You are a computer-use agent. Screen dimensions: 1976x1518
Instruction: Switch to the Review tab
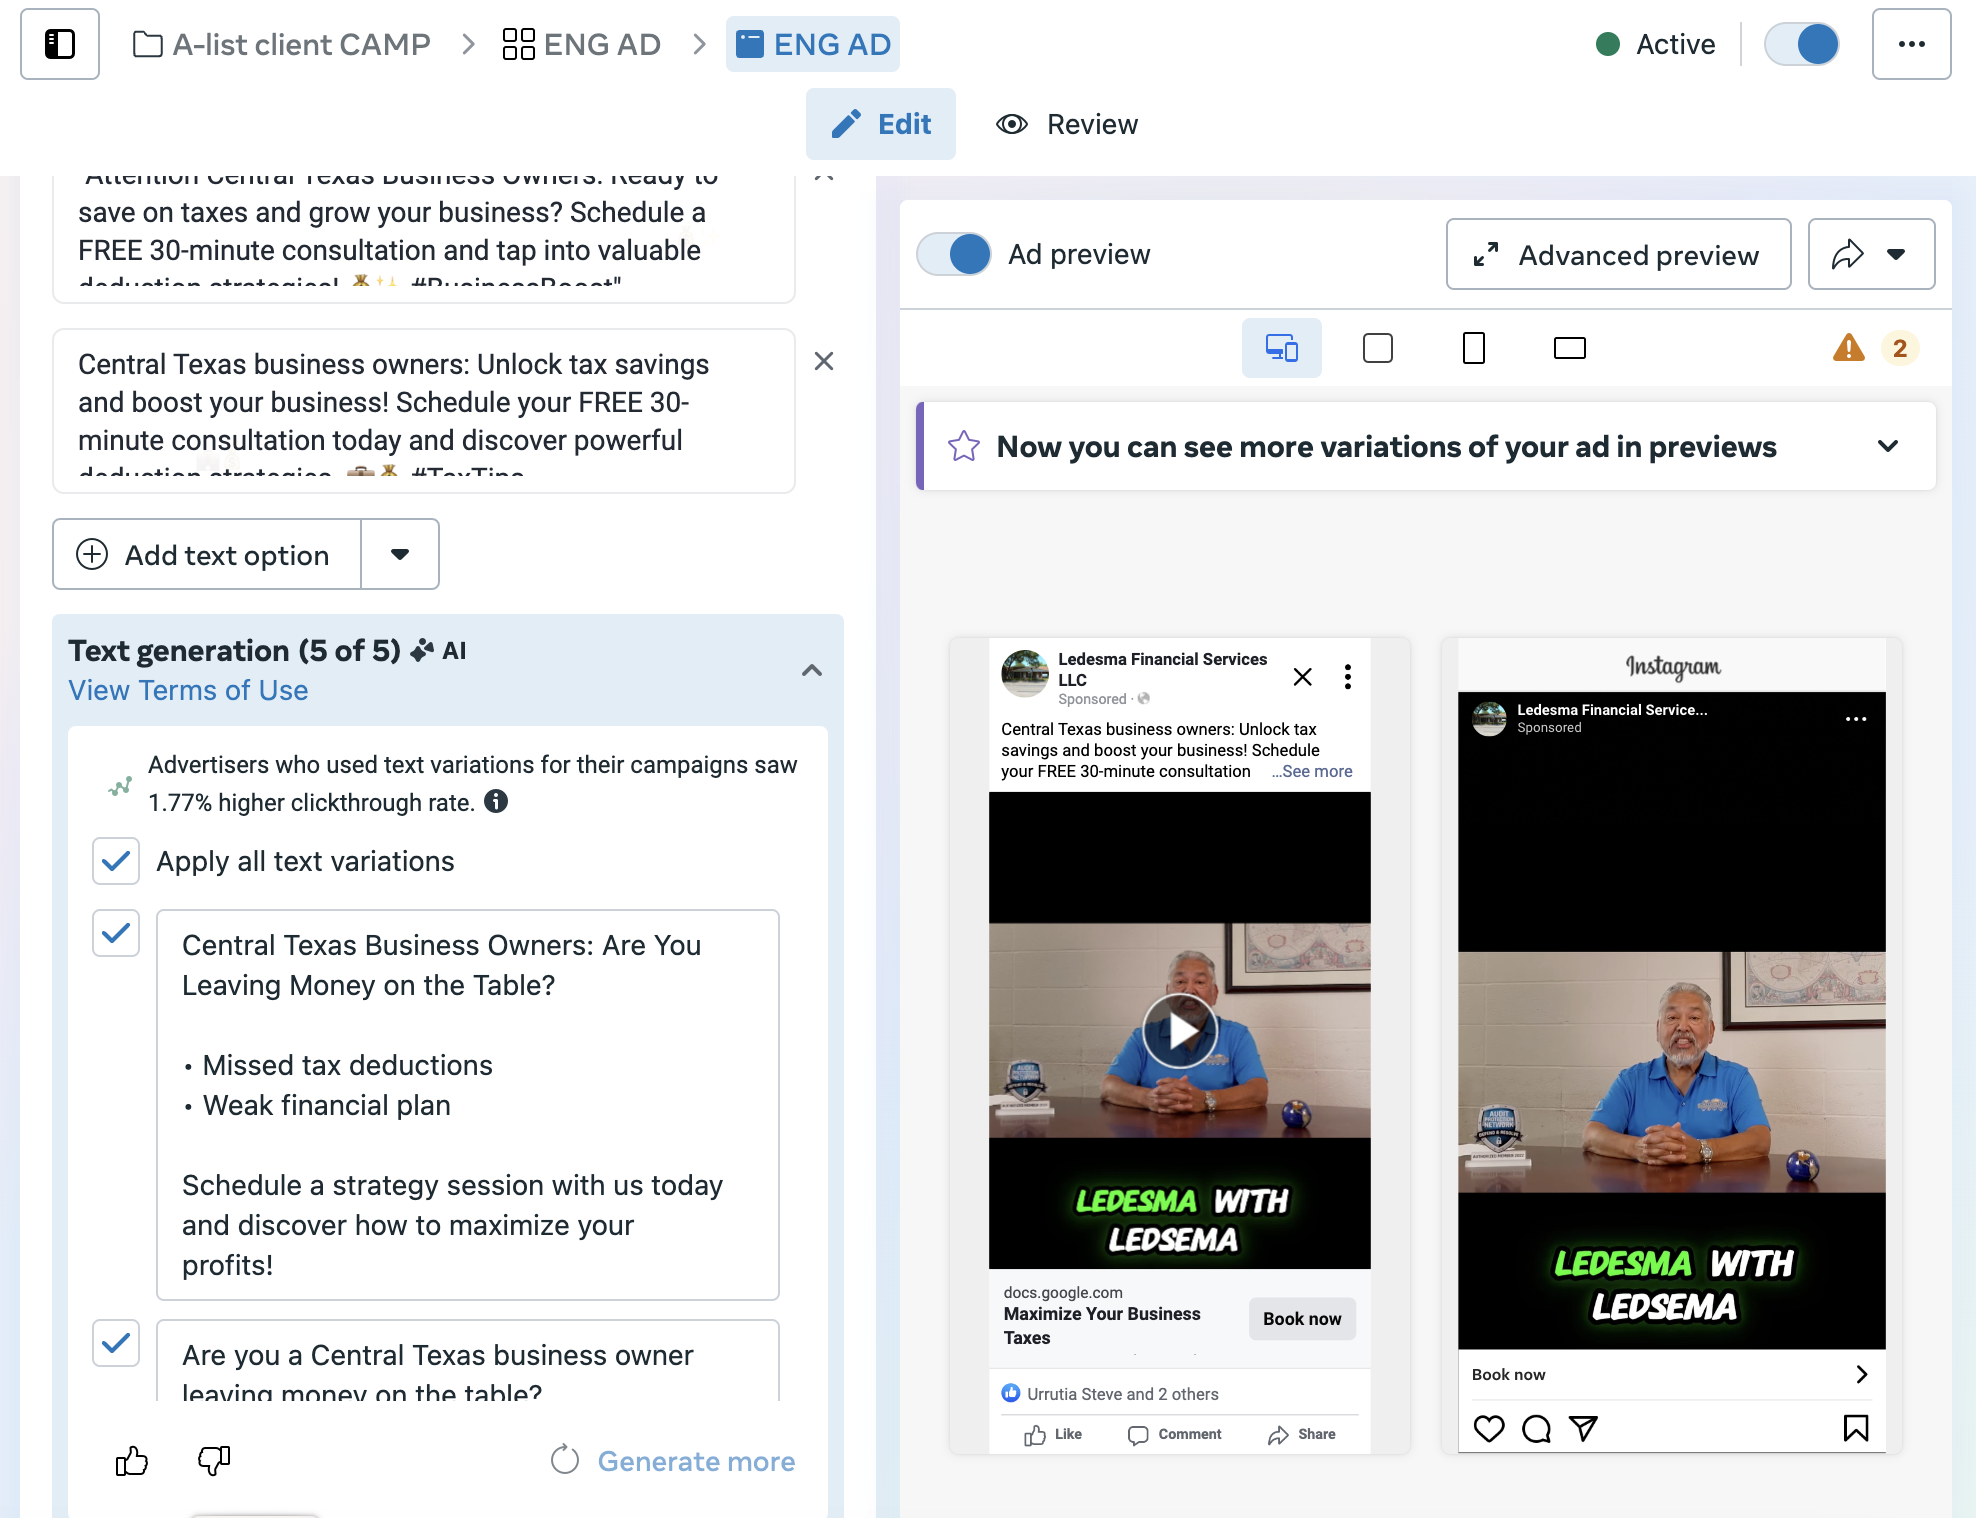[x=1067, y=124]
